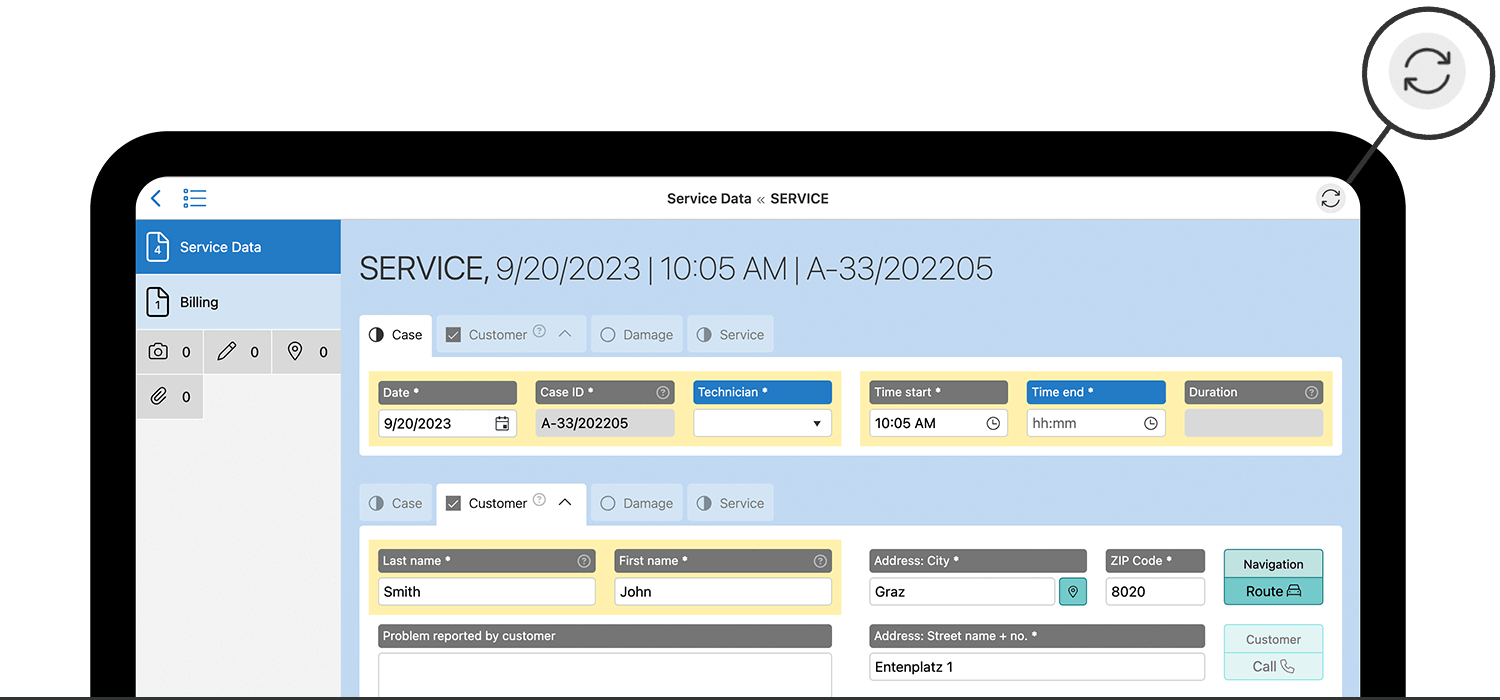Click street field Entenplatz 1
Viewport: 1500px width, 700px height.
tap(1037, 667)
